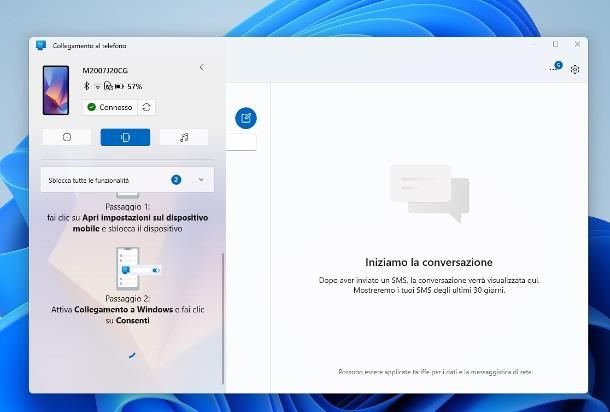Click the M2007J20CG device name
The image size is (610, 412).
105,70
